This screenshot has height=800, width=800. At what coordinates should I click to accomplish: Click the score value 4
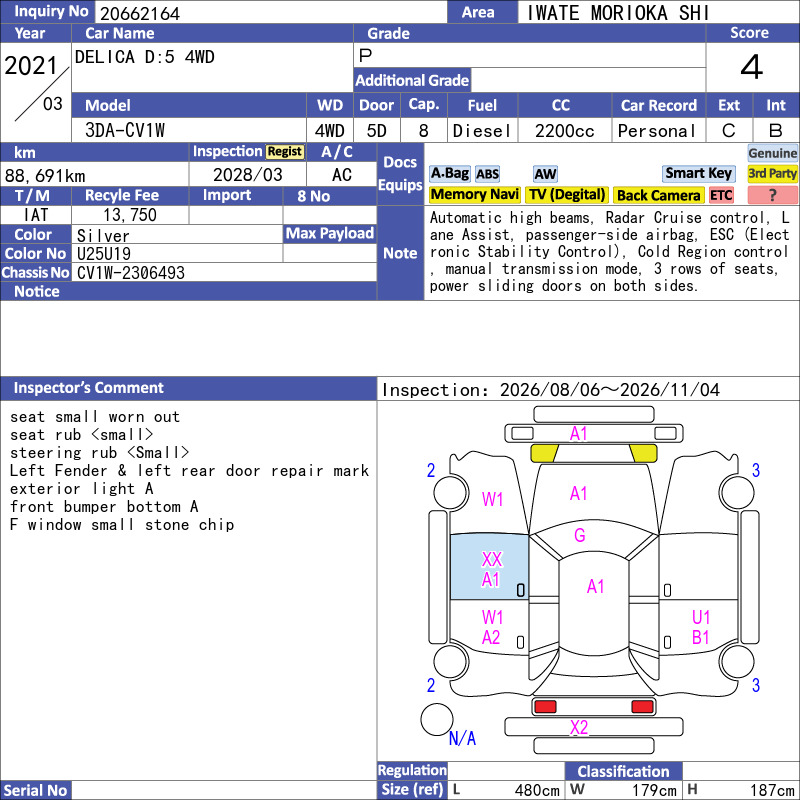coord(752,67)
